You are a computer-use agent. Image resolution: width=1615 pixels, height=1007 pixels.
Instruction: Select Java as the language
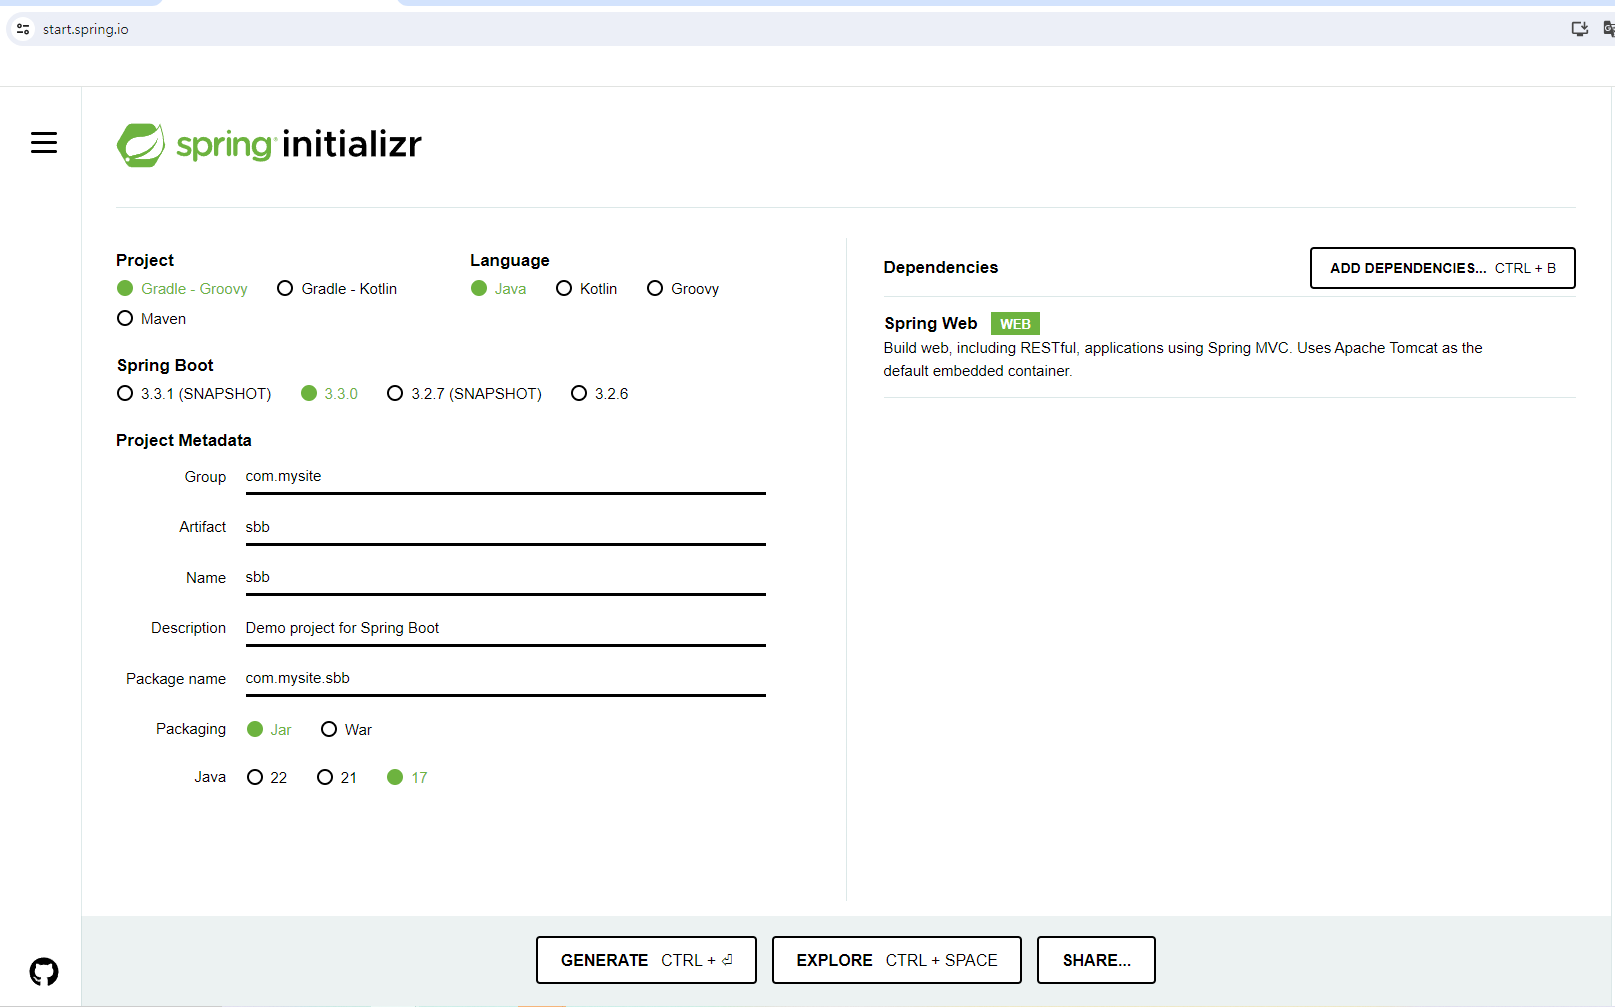[499, 289]
